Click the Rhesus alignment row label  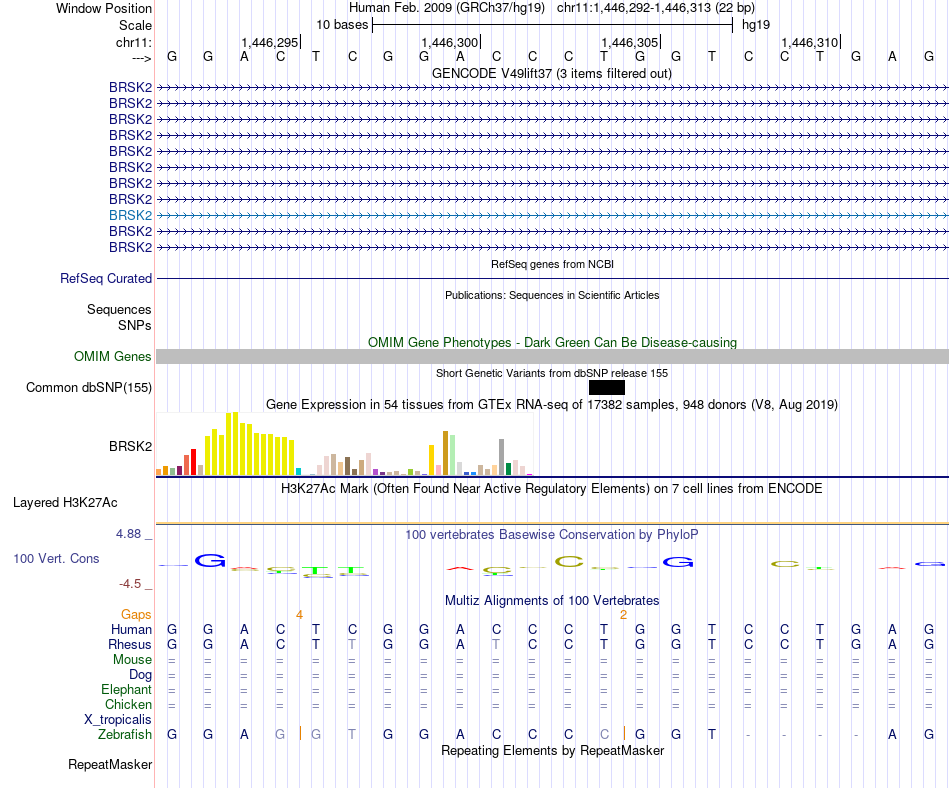tap(130, 644)
